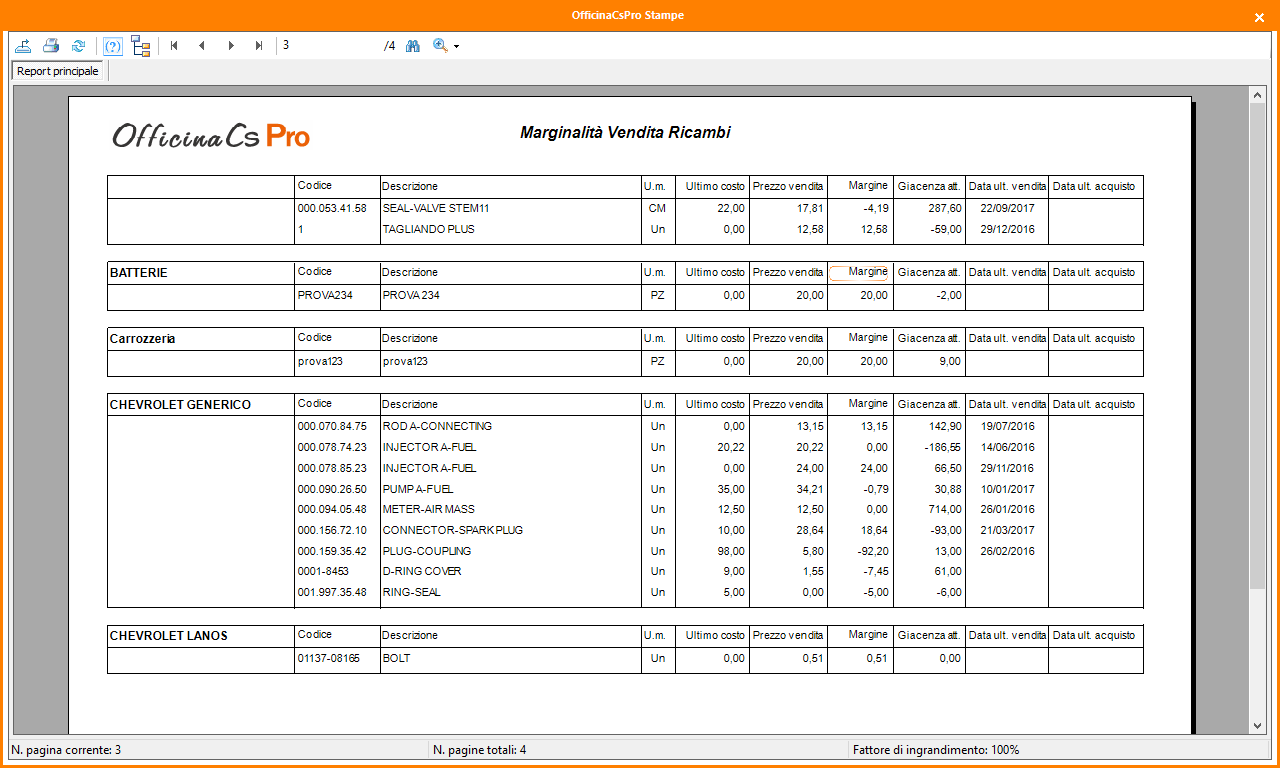The width and height of the screenshot is (1280, 768).
Task: Click ROD A-CONNECTING description
Action: click(x=437, y=427)
